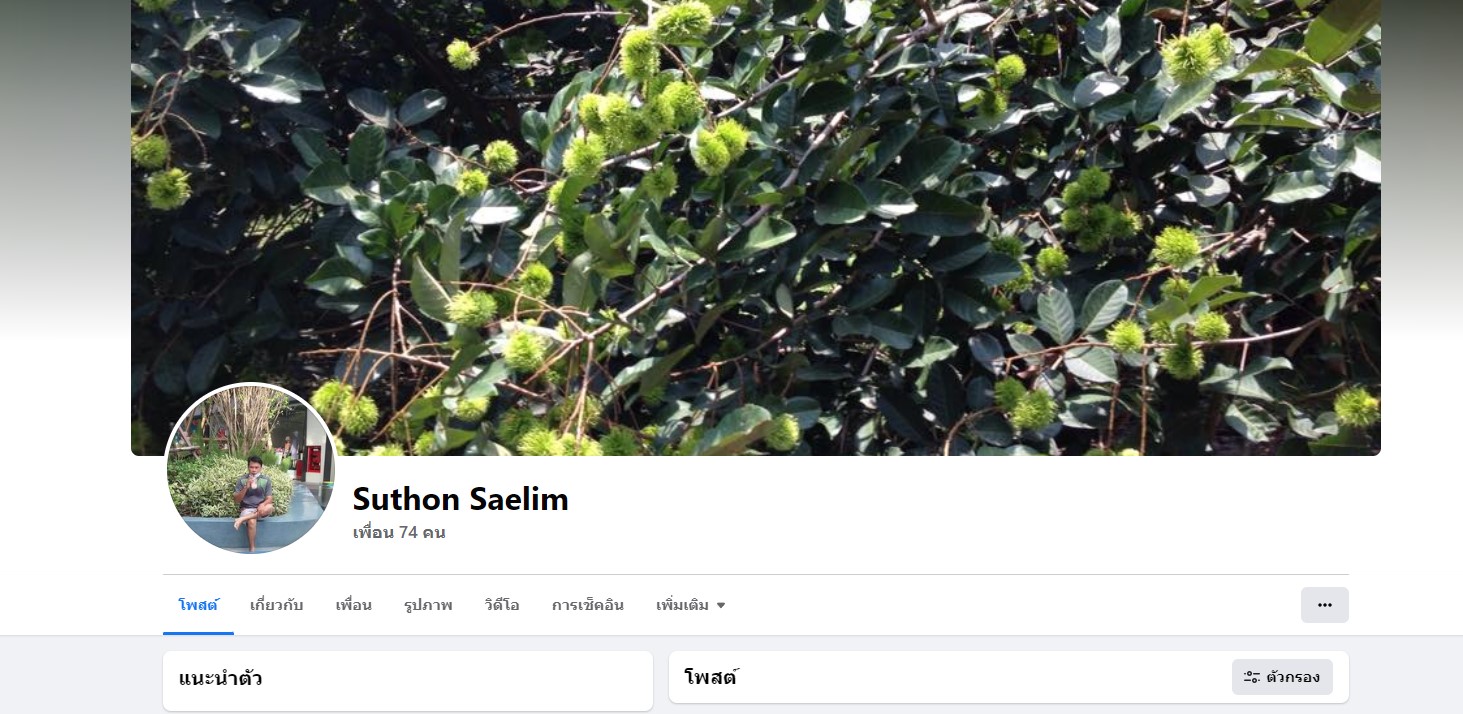Select the โพสต์ tab
The width and height of the screenshot is (1463, 714).
point(198,605)
